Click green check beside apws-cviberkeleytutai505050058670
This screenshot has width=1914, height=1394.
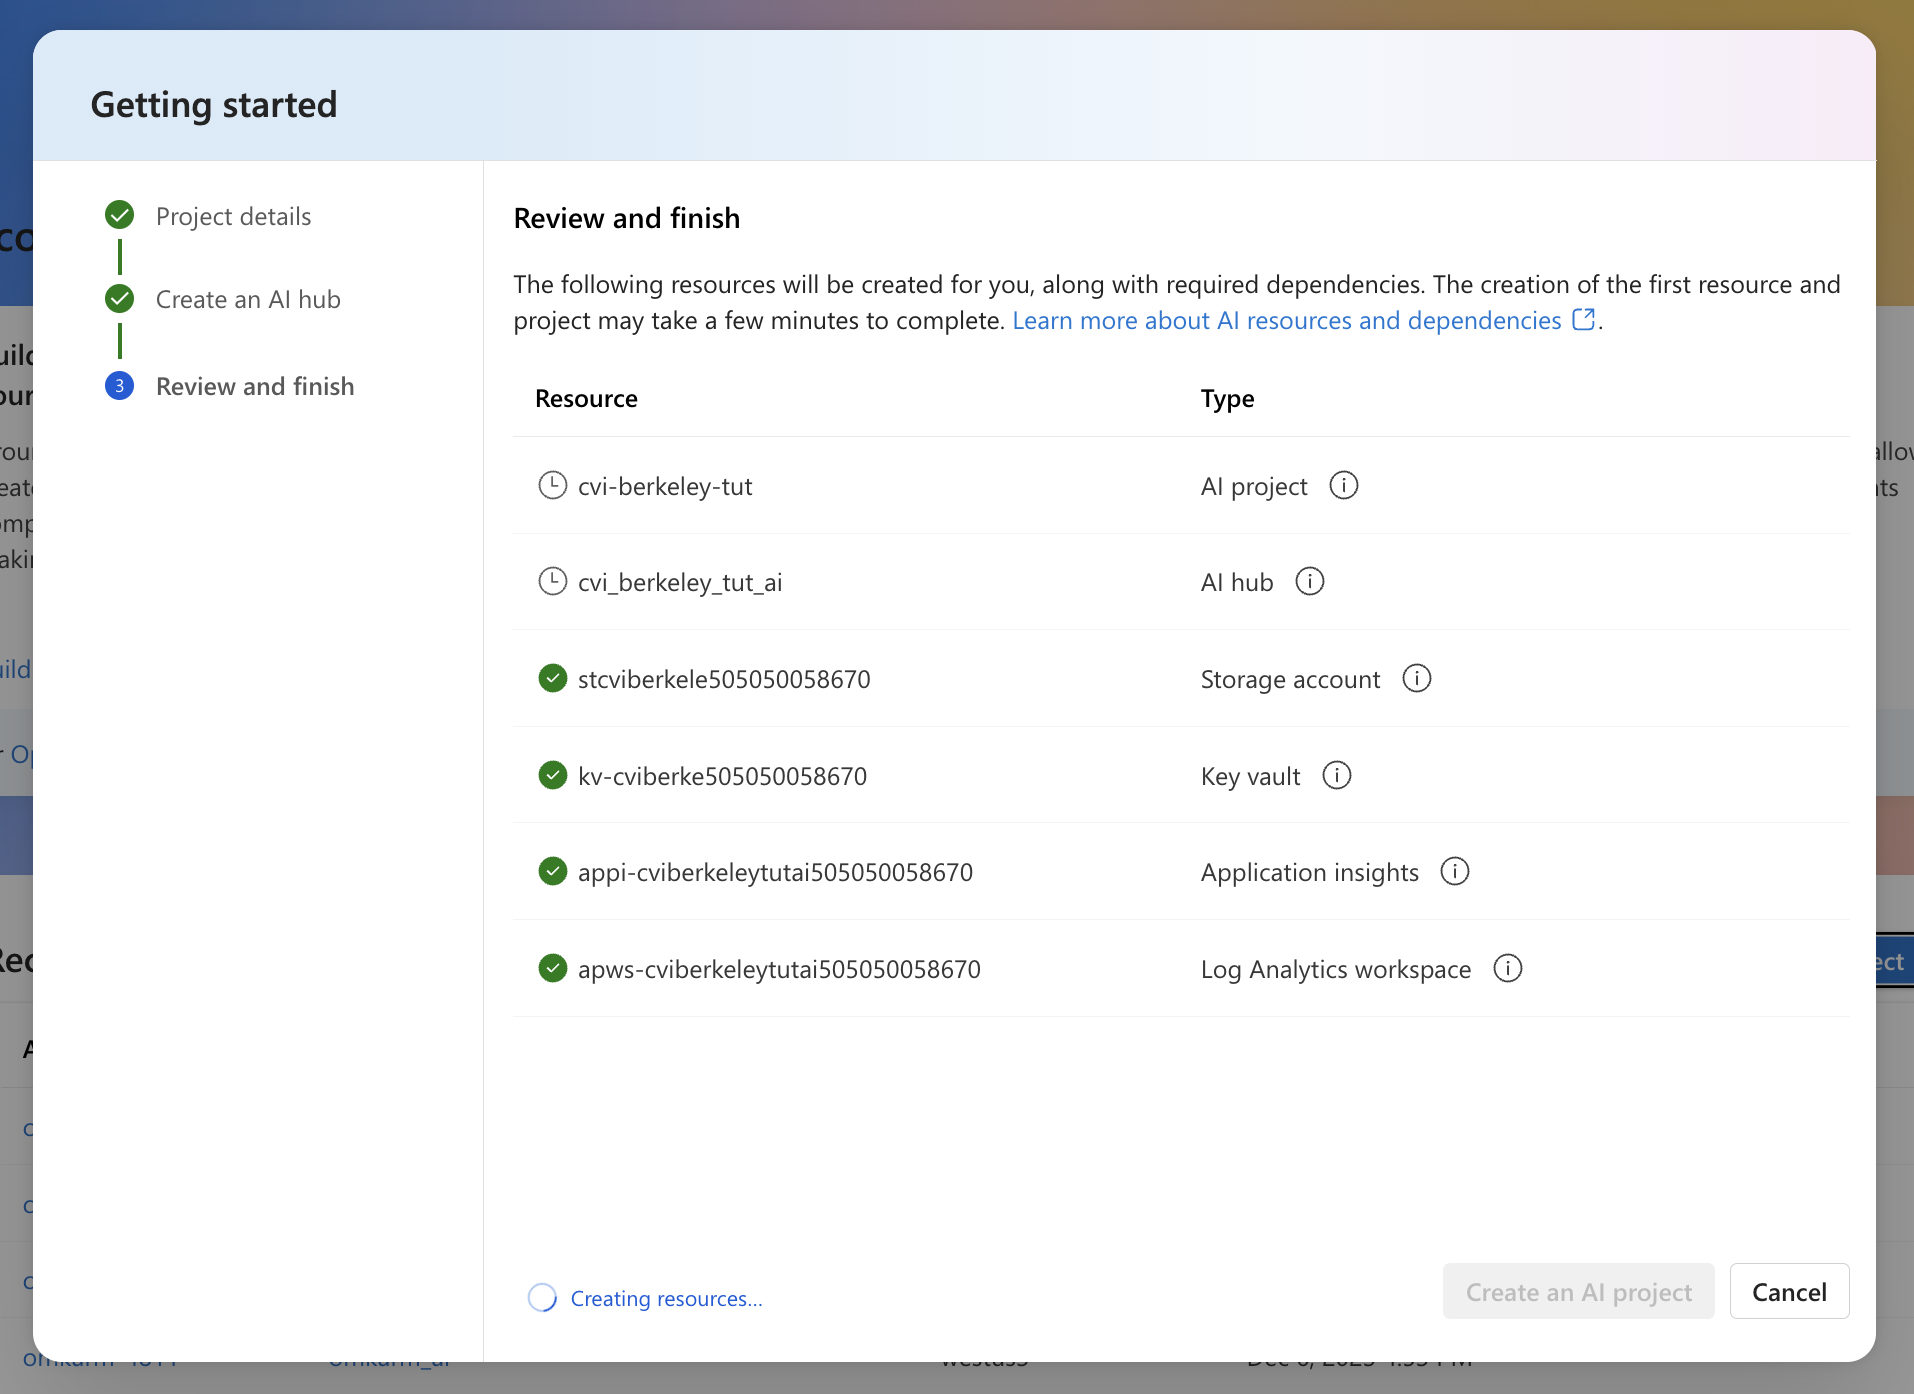pos(552,968)
